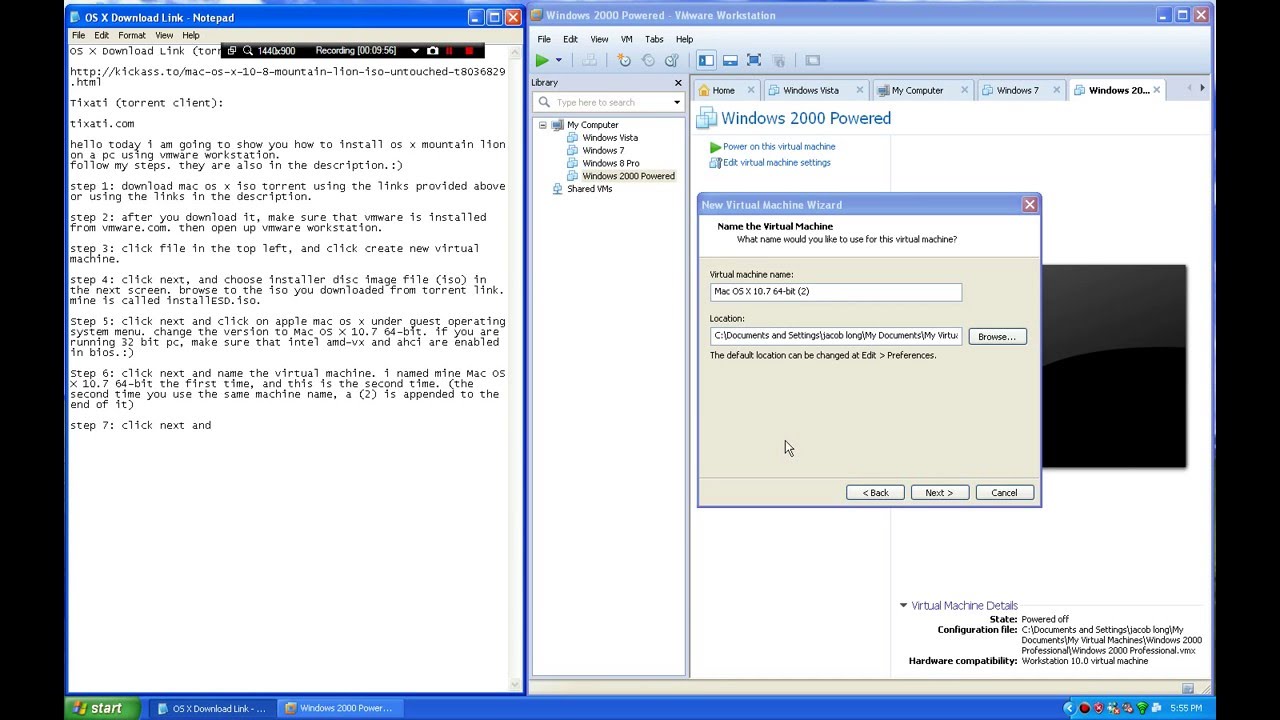Collapse the Virtual Machine Details section
Viewport: 1280px width, 720px height.
click(903, 605)
